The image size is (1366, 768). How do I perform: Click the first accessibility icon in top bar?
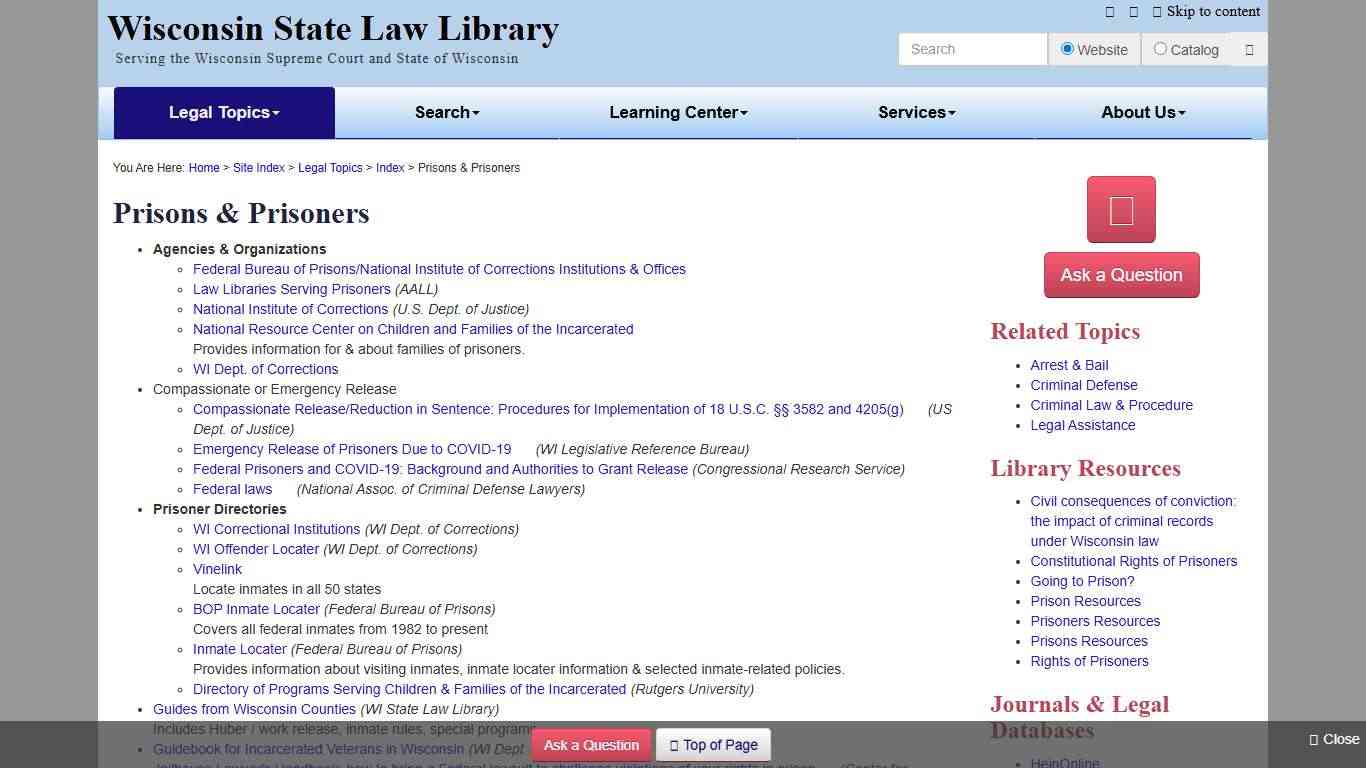click(x=1110, y=12)
